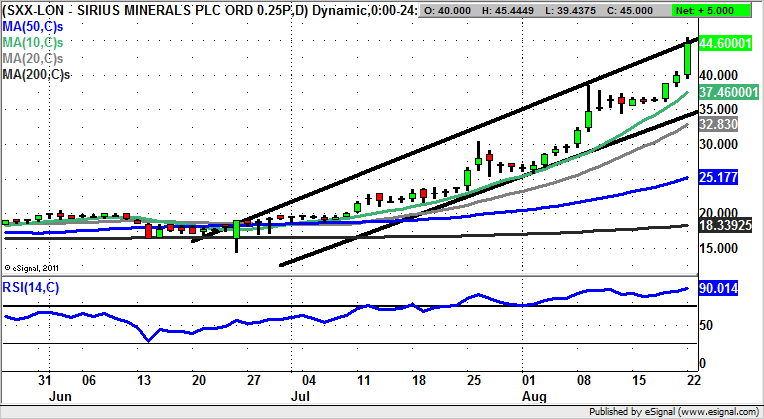The height and width of the screenshot is (419, 764).
Task: Click the tall green candle at far right
Action: [x=687, y=57]
